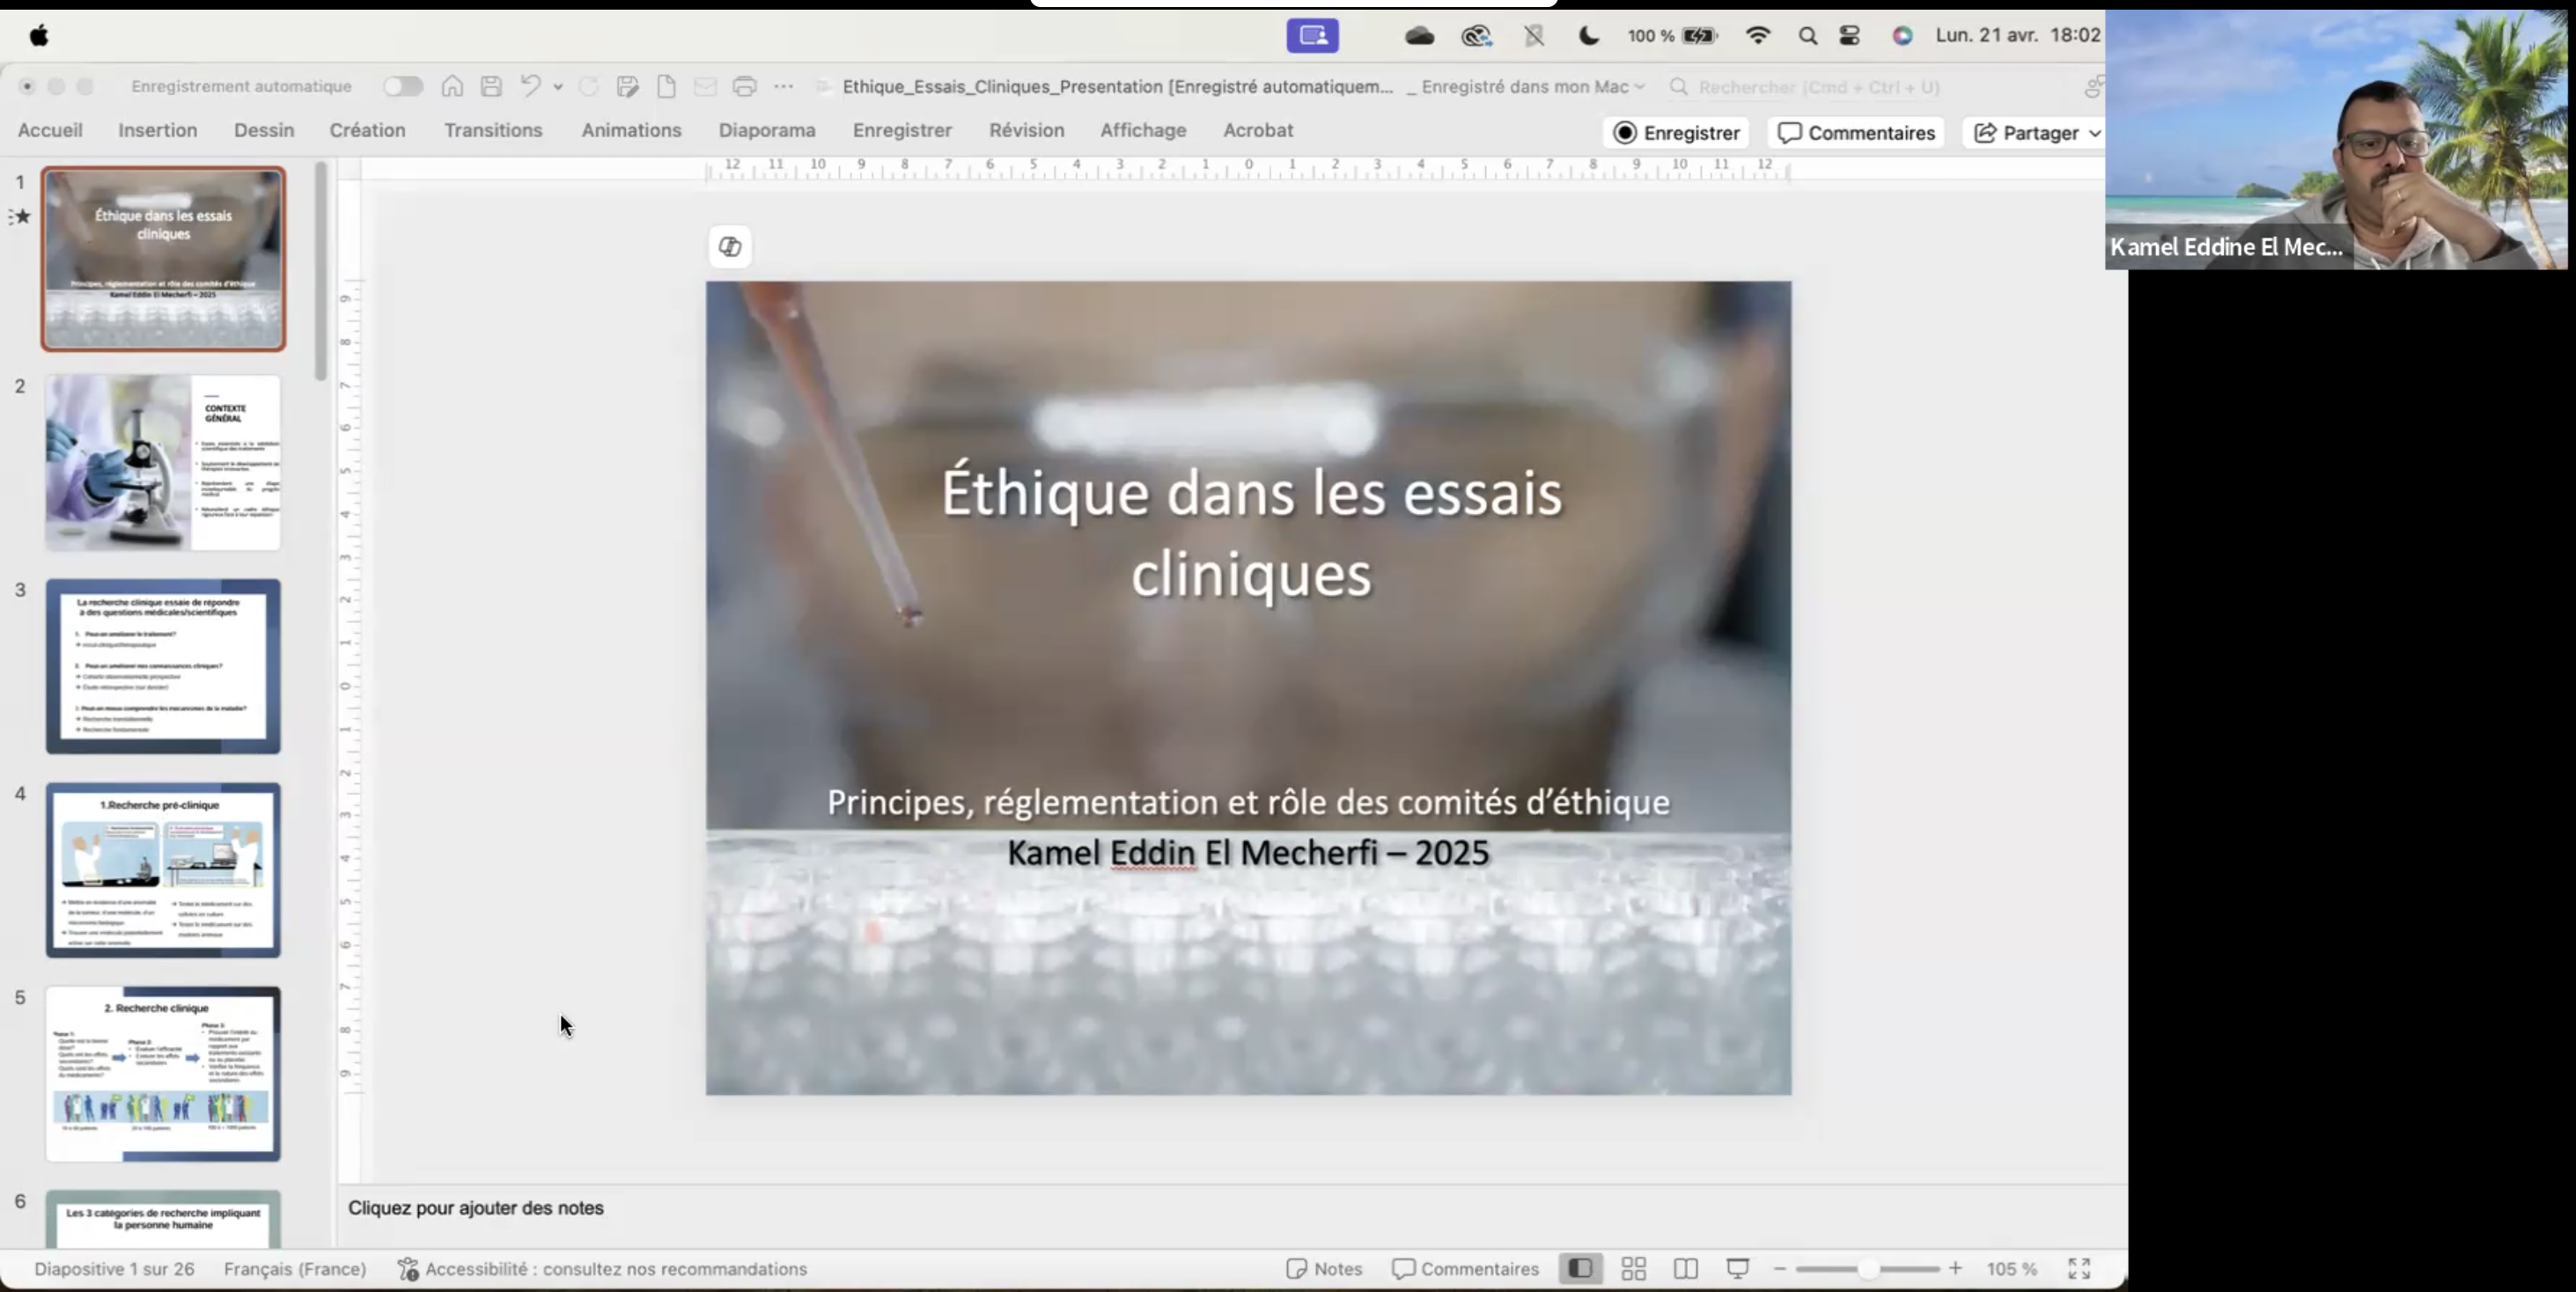Start slideshow from the status bar icon

coord(1738,1269)
